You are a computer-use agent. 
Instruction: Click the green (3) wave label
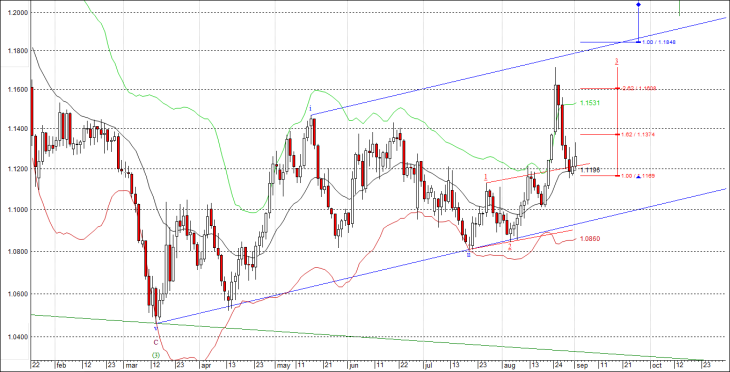[x=156, y=355]
